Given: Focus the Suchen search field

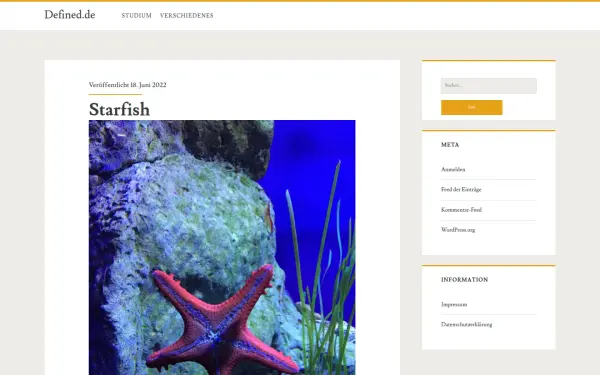Looking at the screenshot, I should 489,86.
